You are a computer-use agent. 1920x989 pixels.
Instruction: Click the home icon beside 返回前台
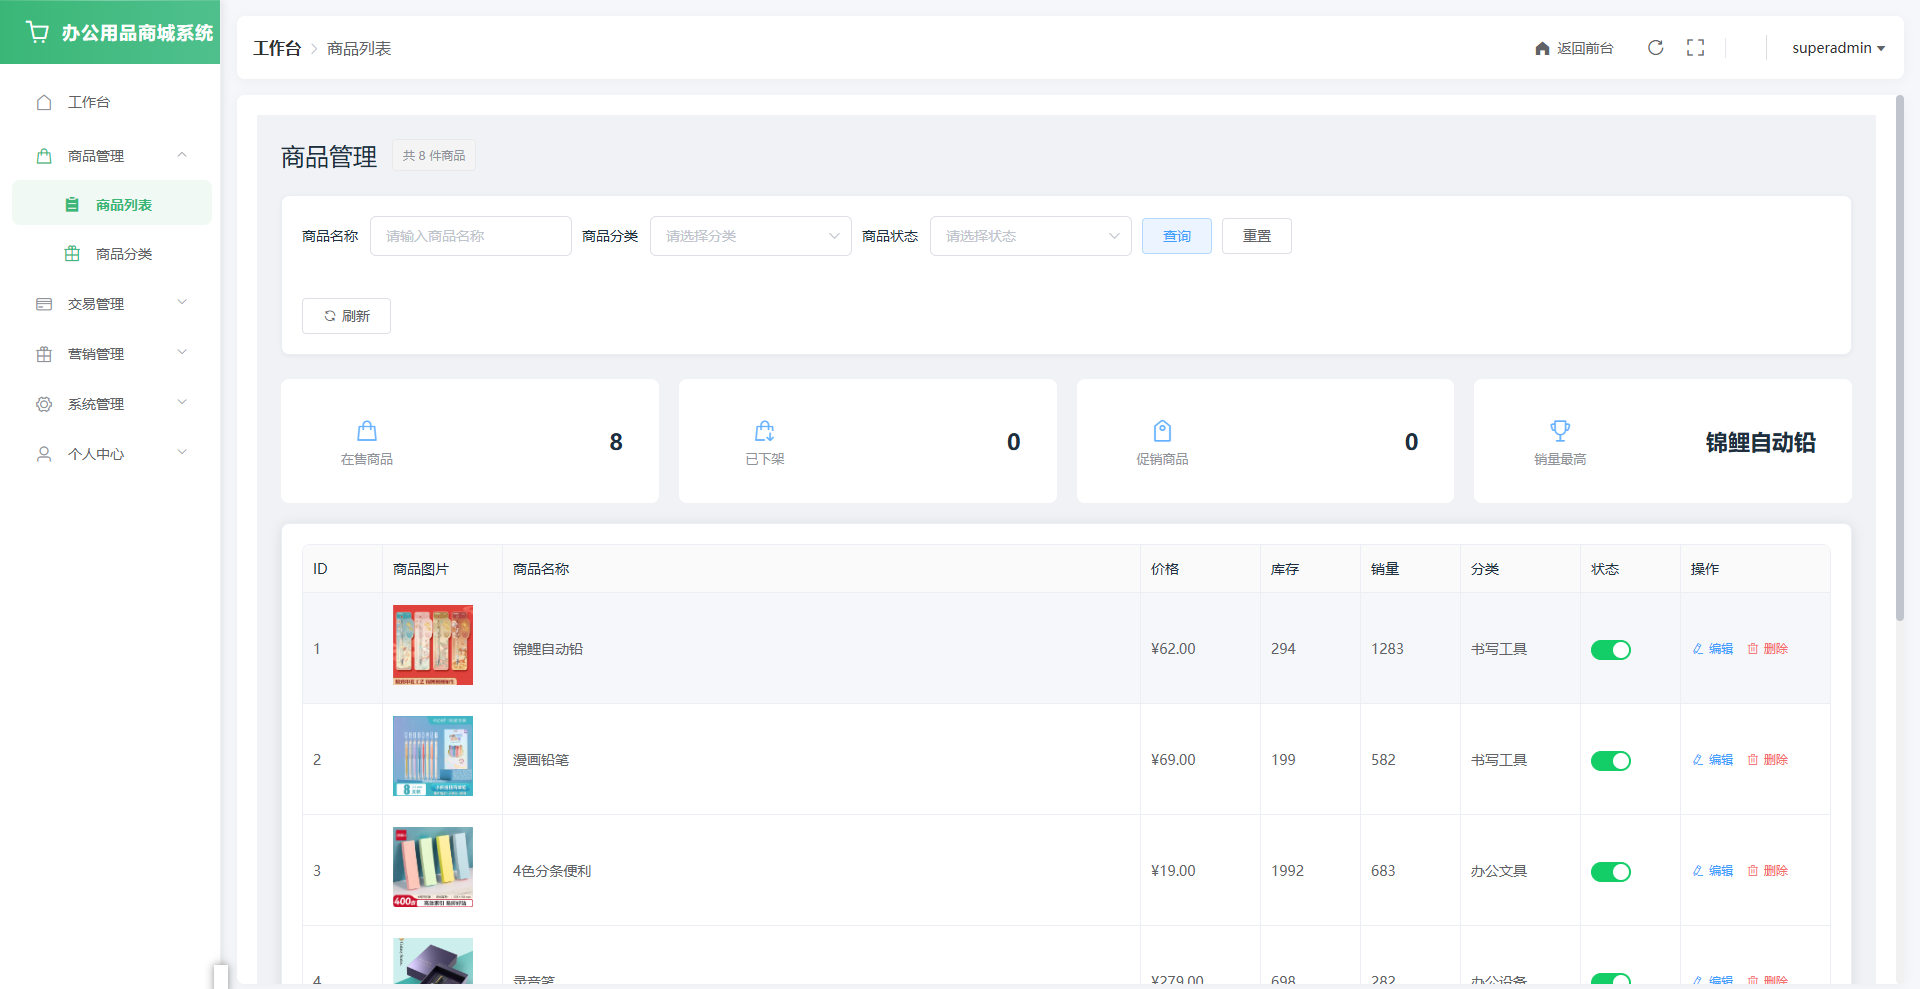click(1542, 49)
